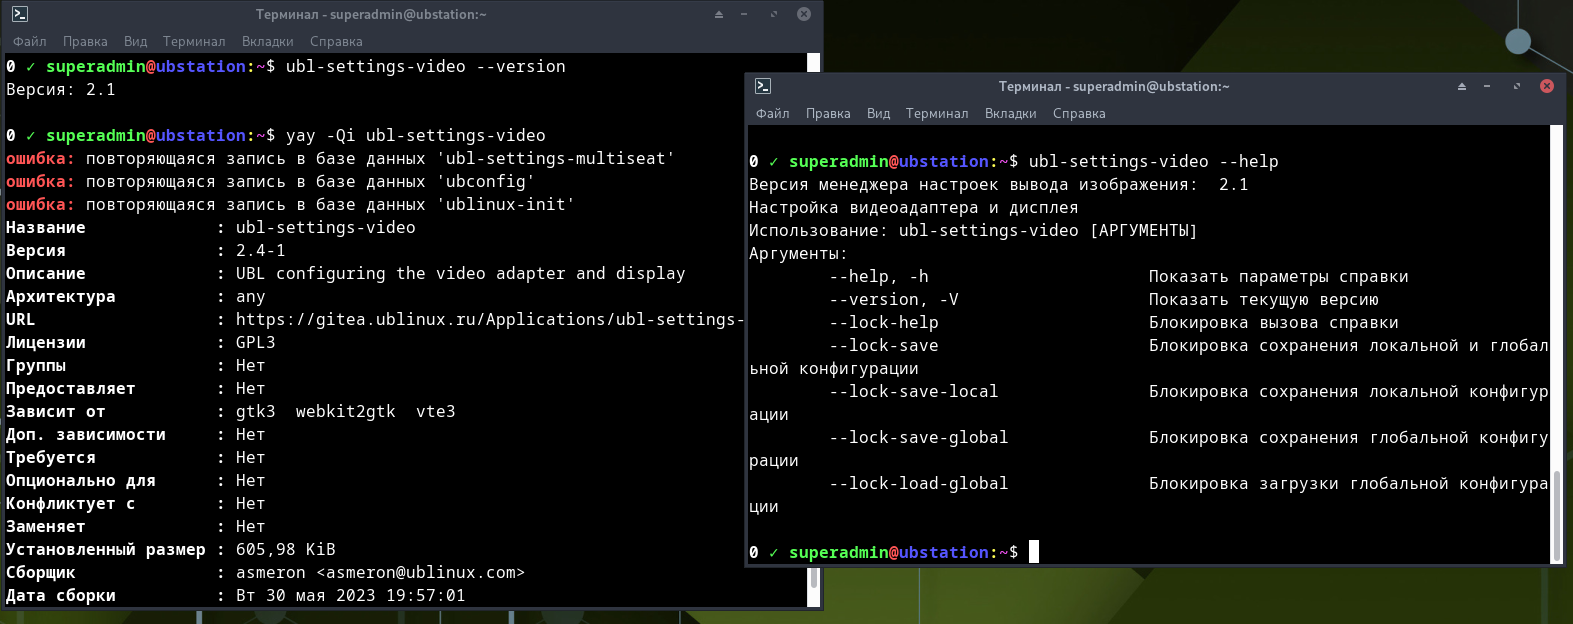1573x624 pixels.
Task: Open the Справка menu in the --help terminal
Action: tap(1079, 113)
